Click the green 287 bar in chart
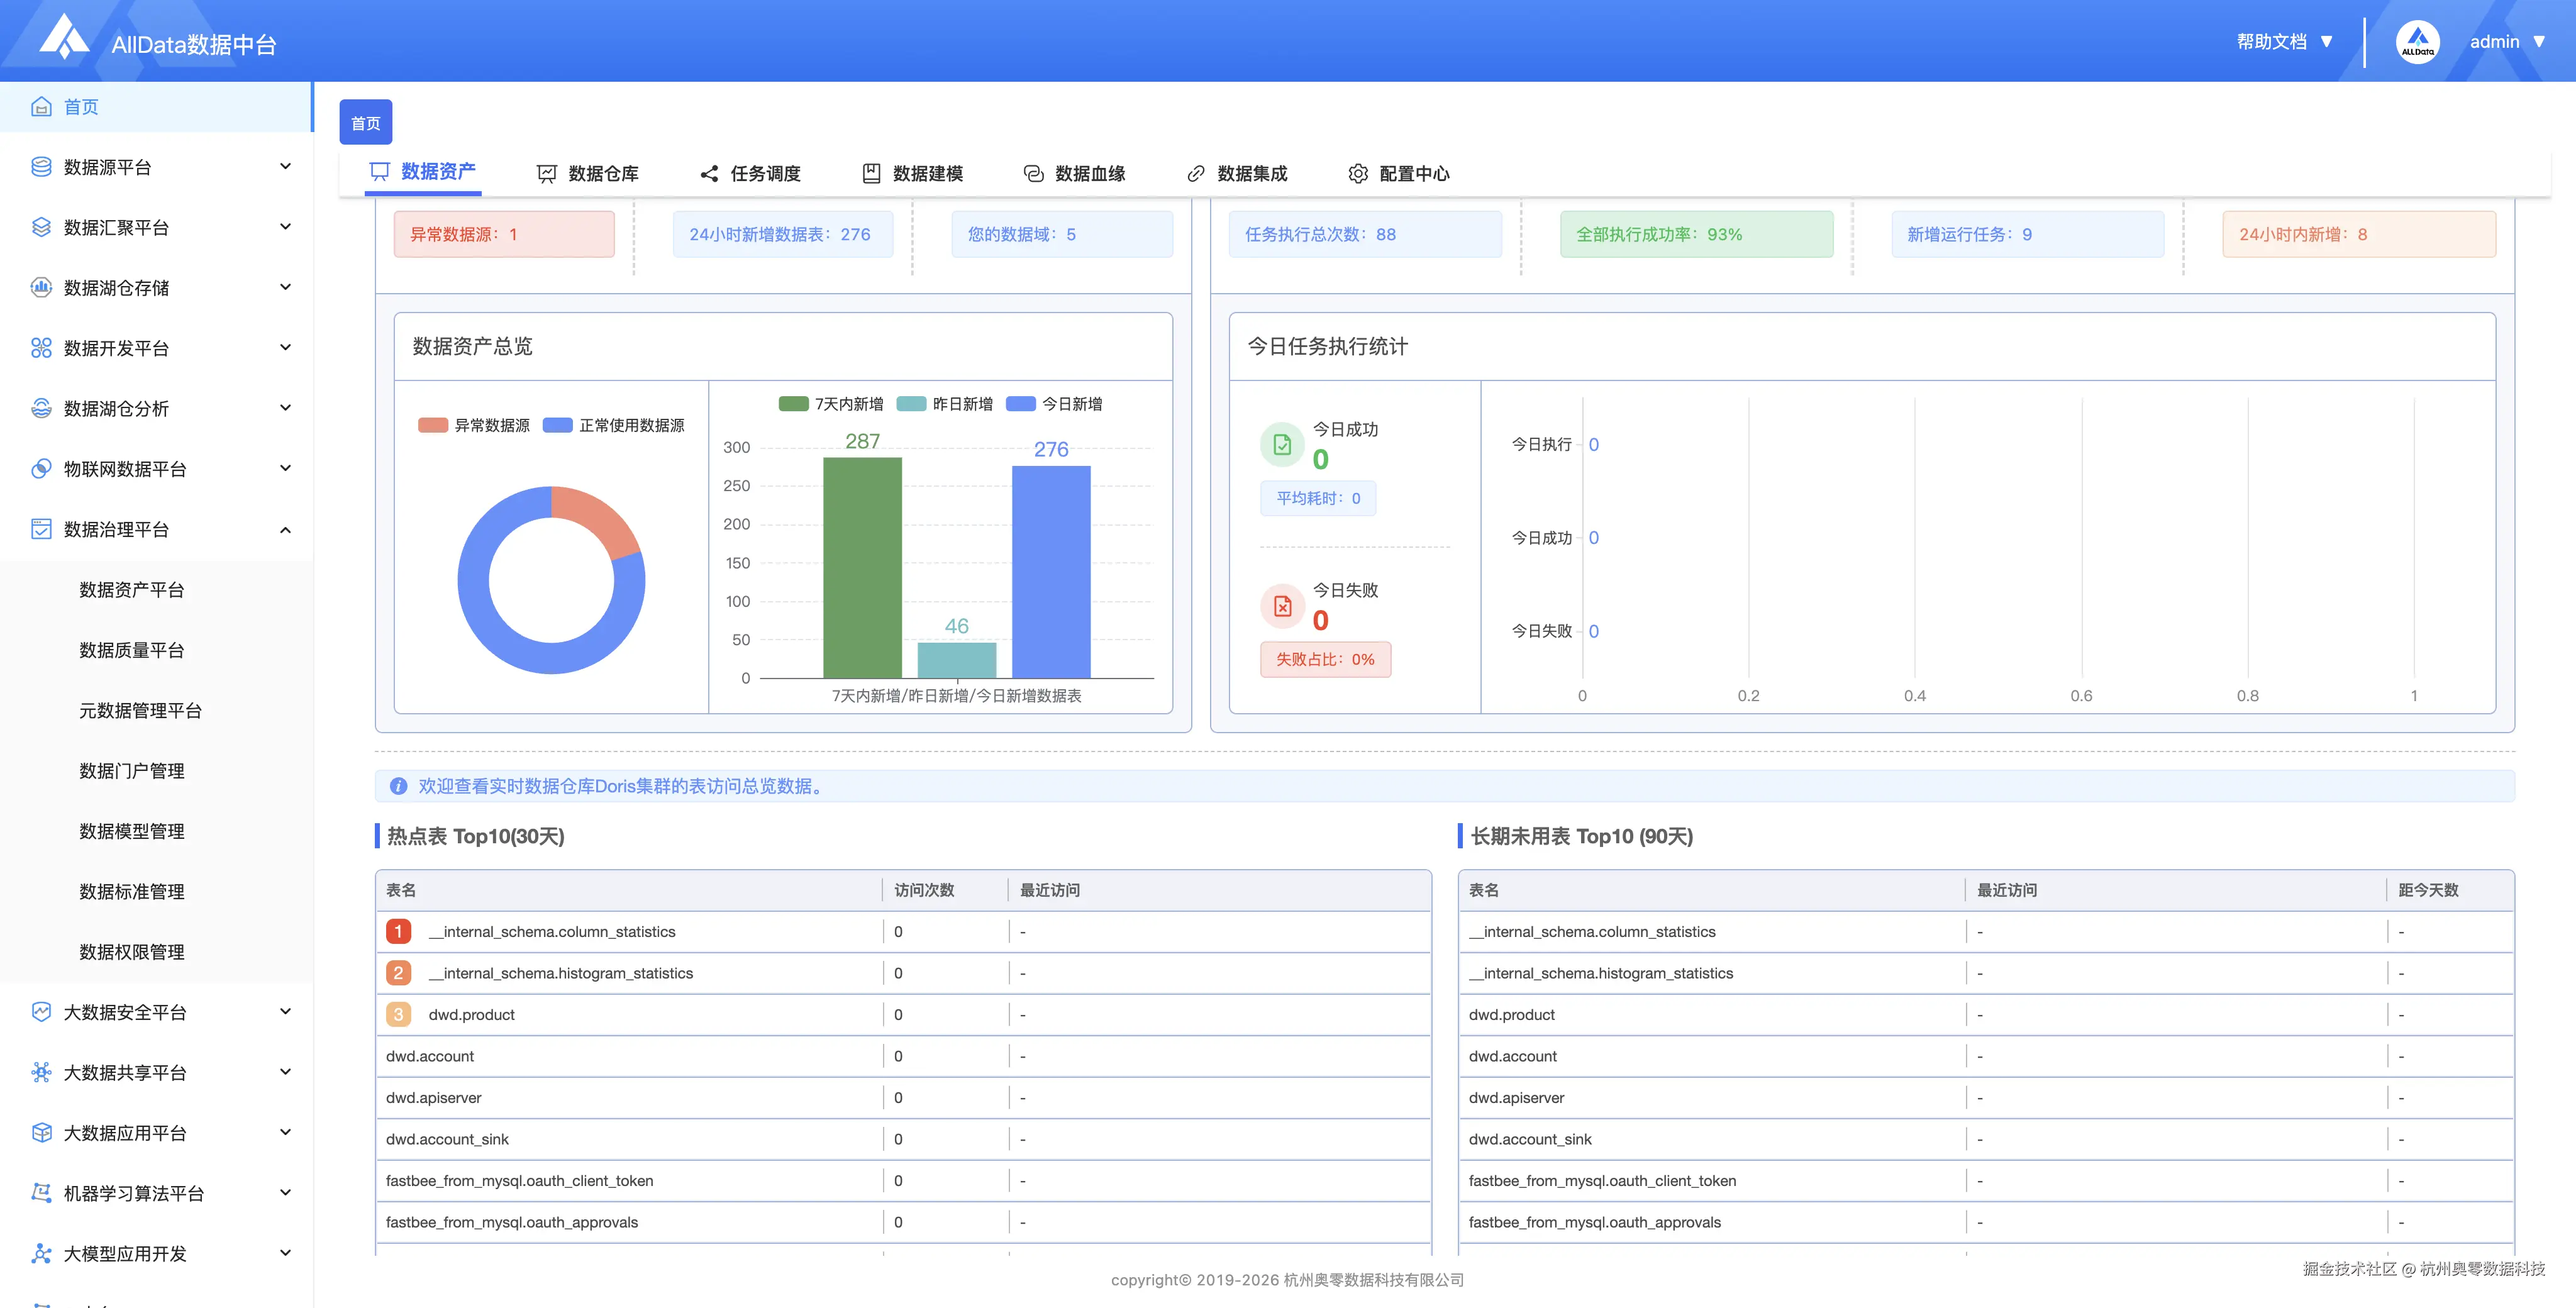2576x1308 pixels. (862, 567)
